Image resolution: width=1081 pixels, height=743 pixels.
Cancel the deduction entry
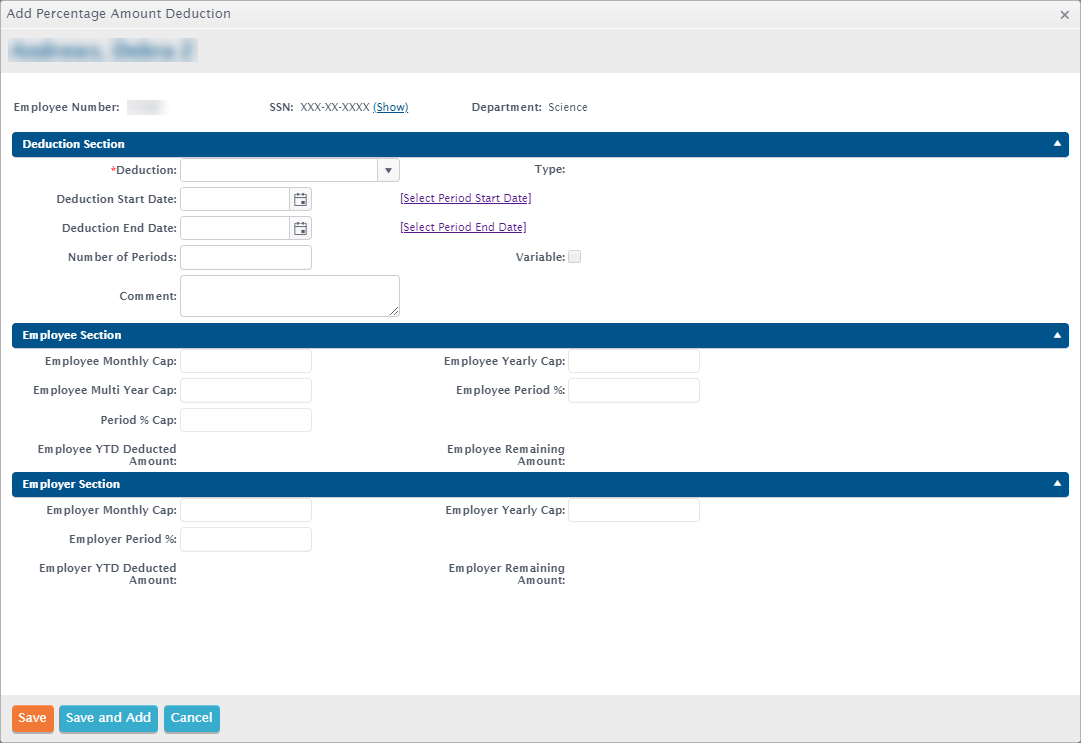(191, 718)
